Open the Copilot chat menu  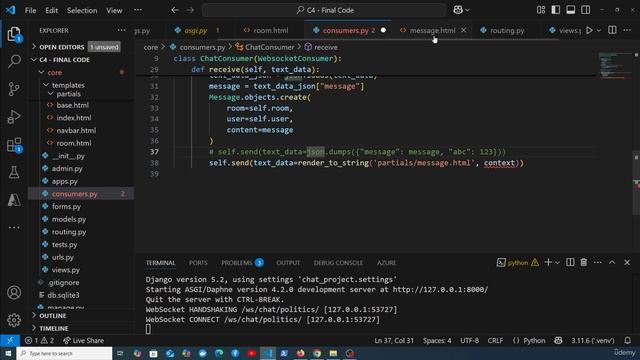point(461,10)
